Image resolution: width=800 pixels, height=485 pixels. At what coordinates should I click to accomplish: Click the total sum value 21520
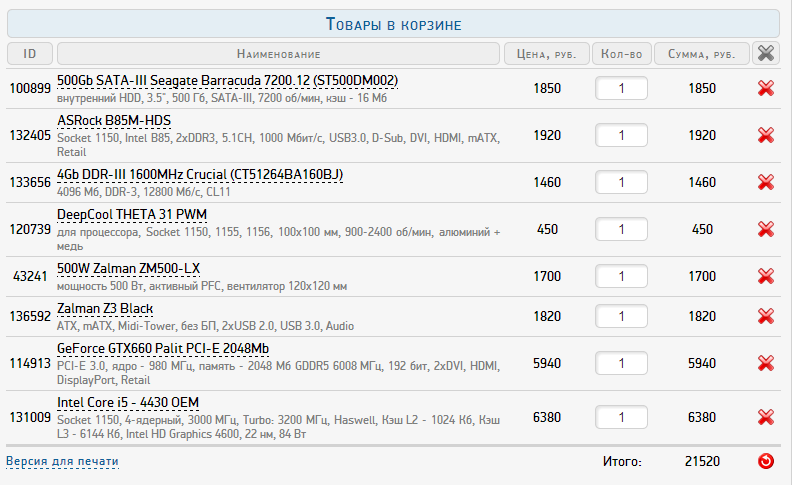(x=702, y=462)
